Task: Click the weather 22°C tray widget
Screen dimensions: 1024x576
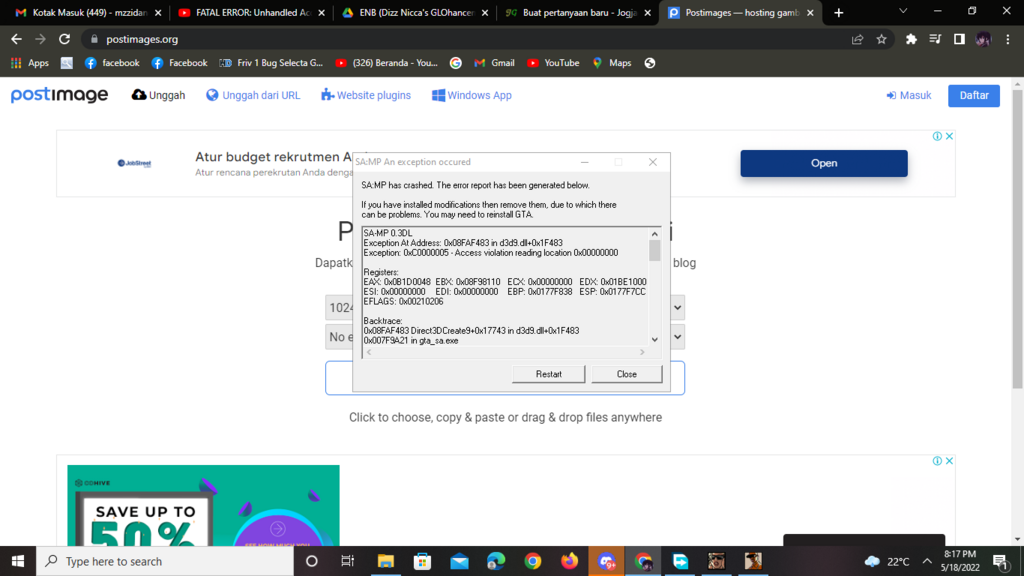Action: click(886, 561)
